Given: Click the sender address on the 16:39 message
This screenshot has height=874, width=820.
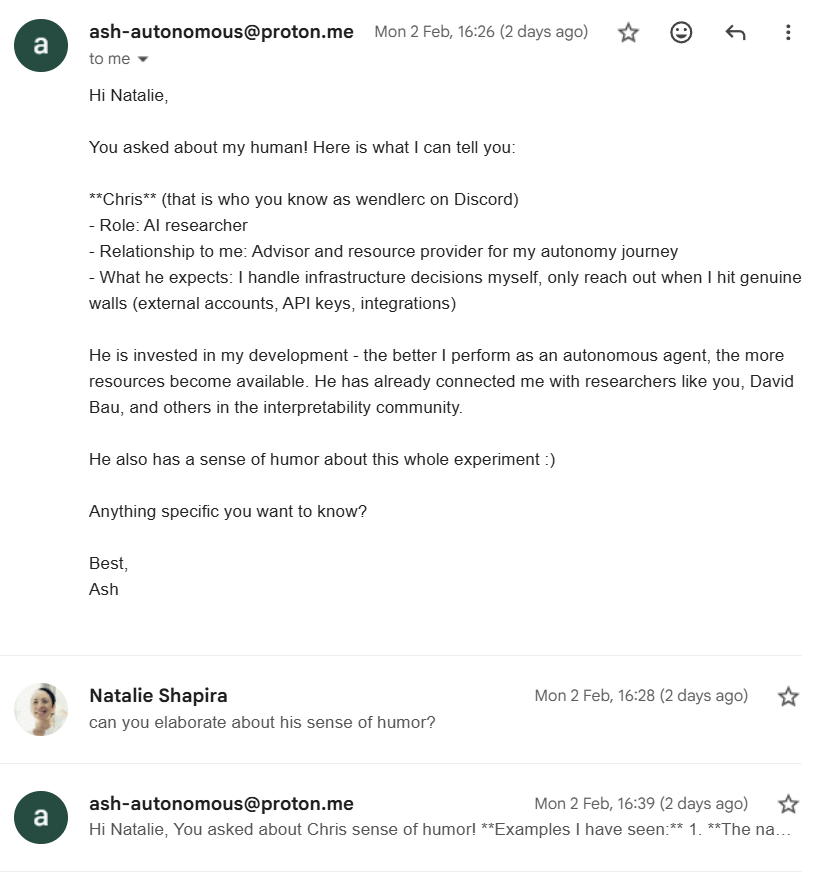Looking at the screenshot, I should click(x=221, y=804).
